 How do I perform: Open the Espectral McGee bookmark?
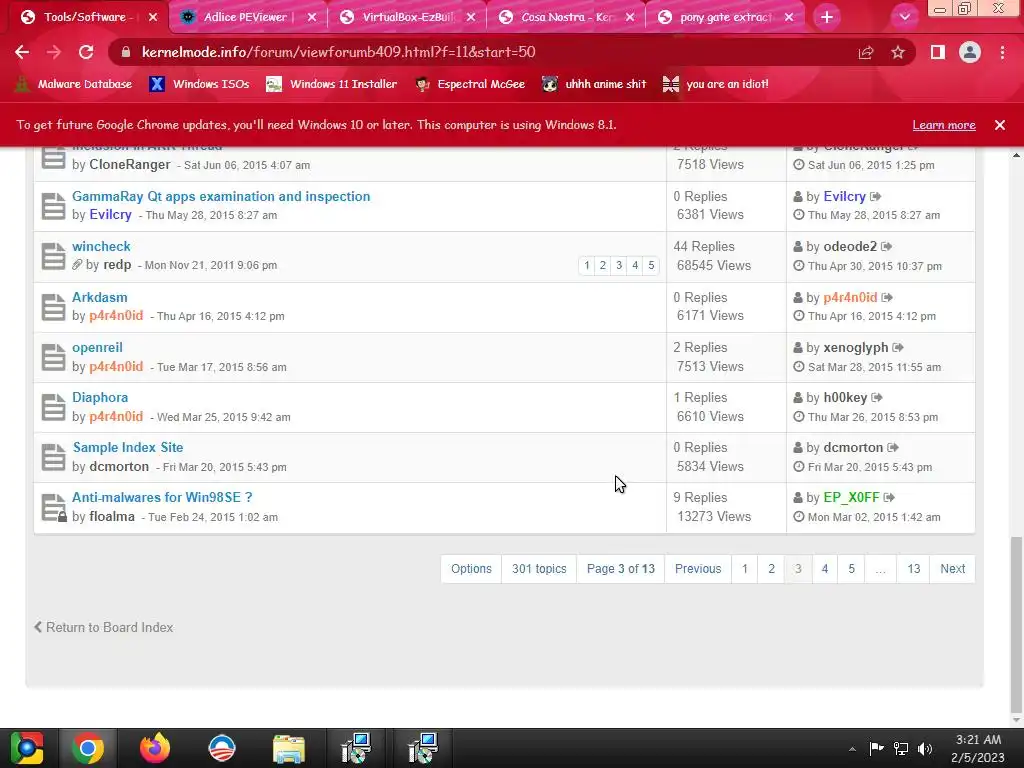[x=470, y=84]
